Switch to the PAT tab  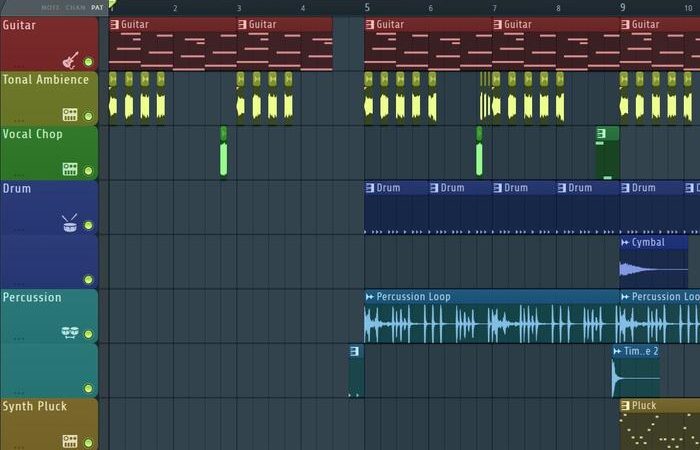coord(96,7)
